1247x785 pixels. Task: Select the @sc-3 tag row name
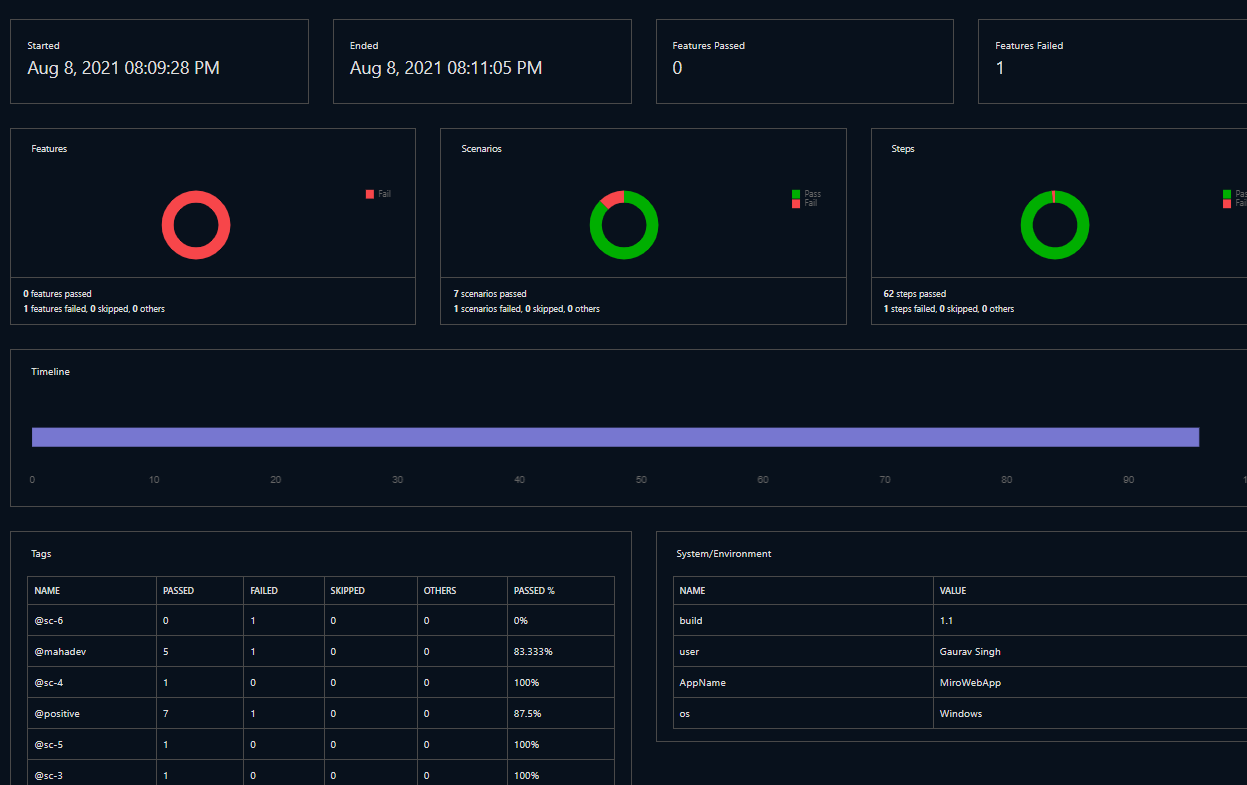pos(49,776)
